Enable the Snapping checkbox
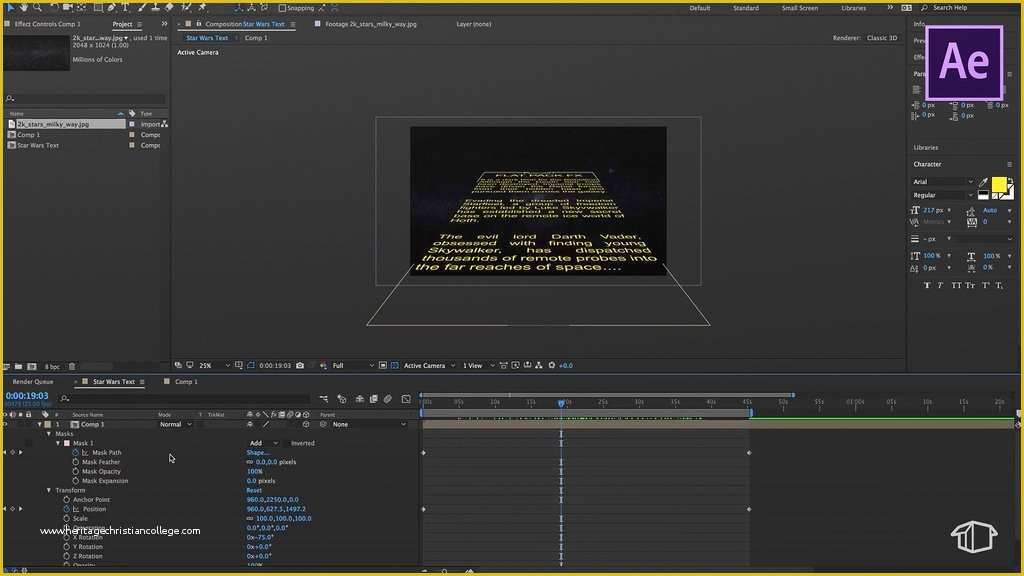Screen dimensions: 1024x576 (x=282, y=8)
